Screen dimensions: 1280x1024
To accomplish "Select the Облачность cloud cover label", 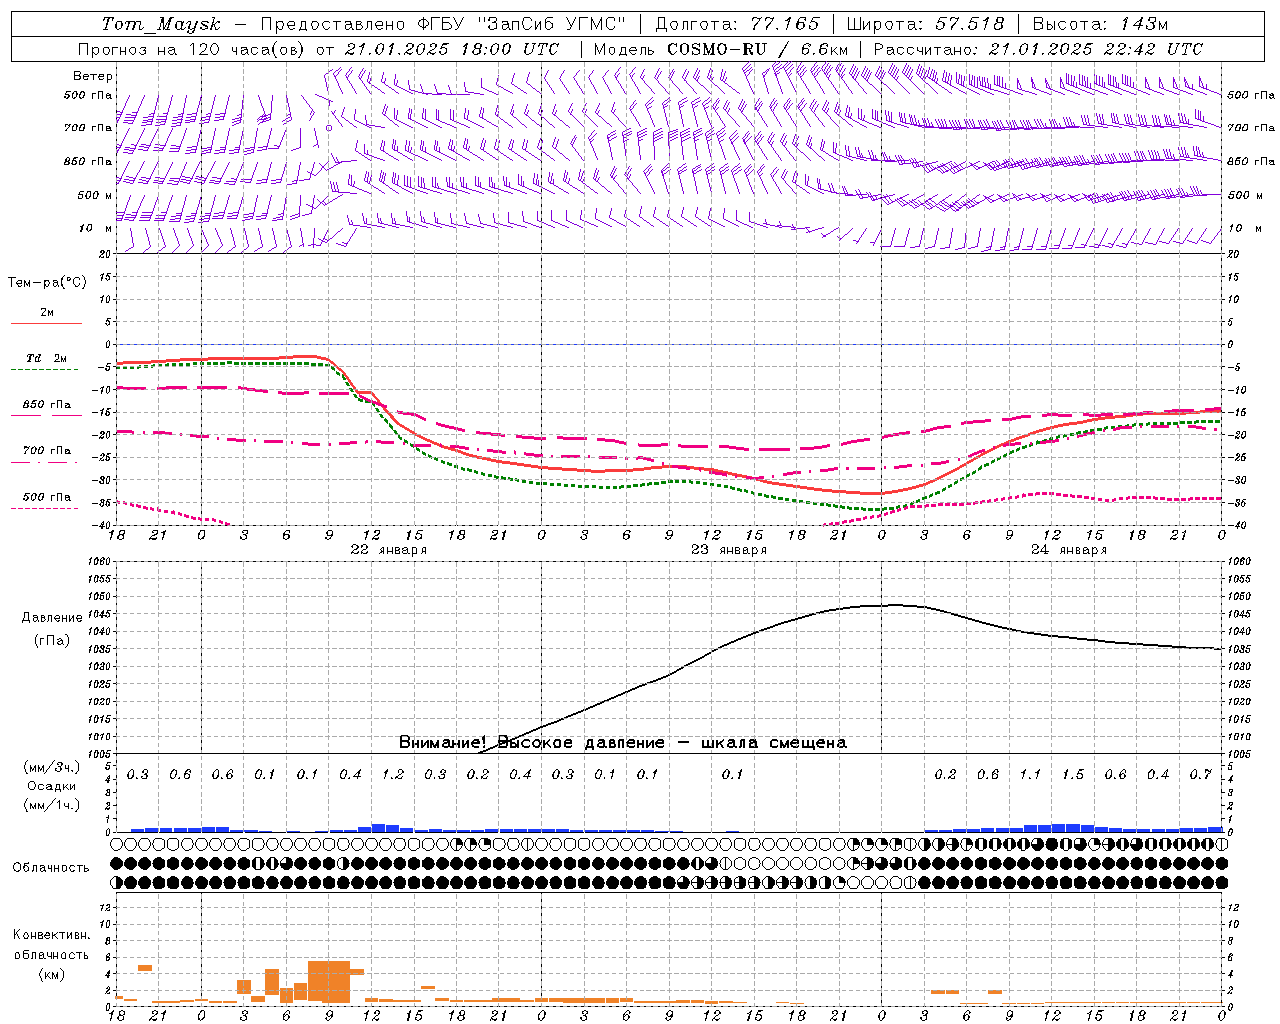I will pyautogui.click(x=51, y=868).
